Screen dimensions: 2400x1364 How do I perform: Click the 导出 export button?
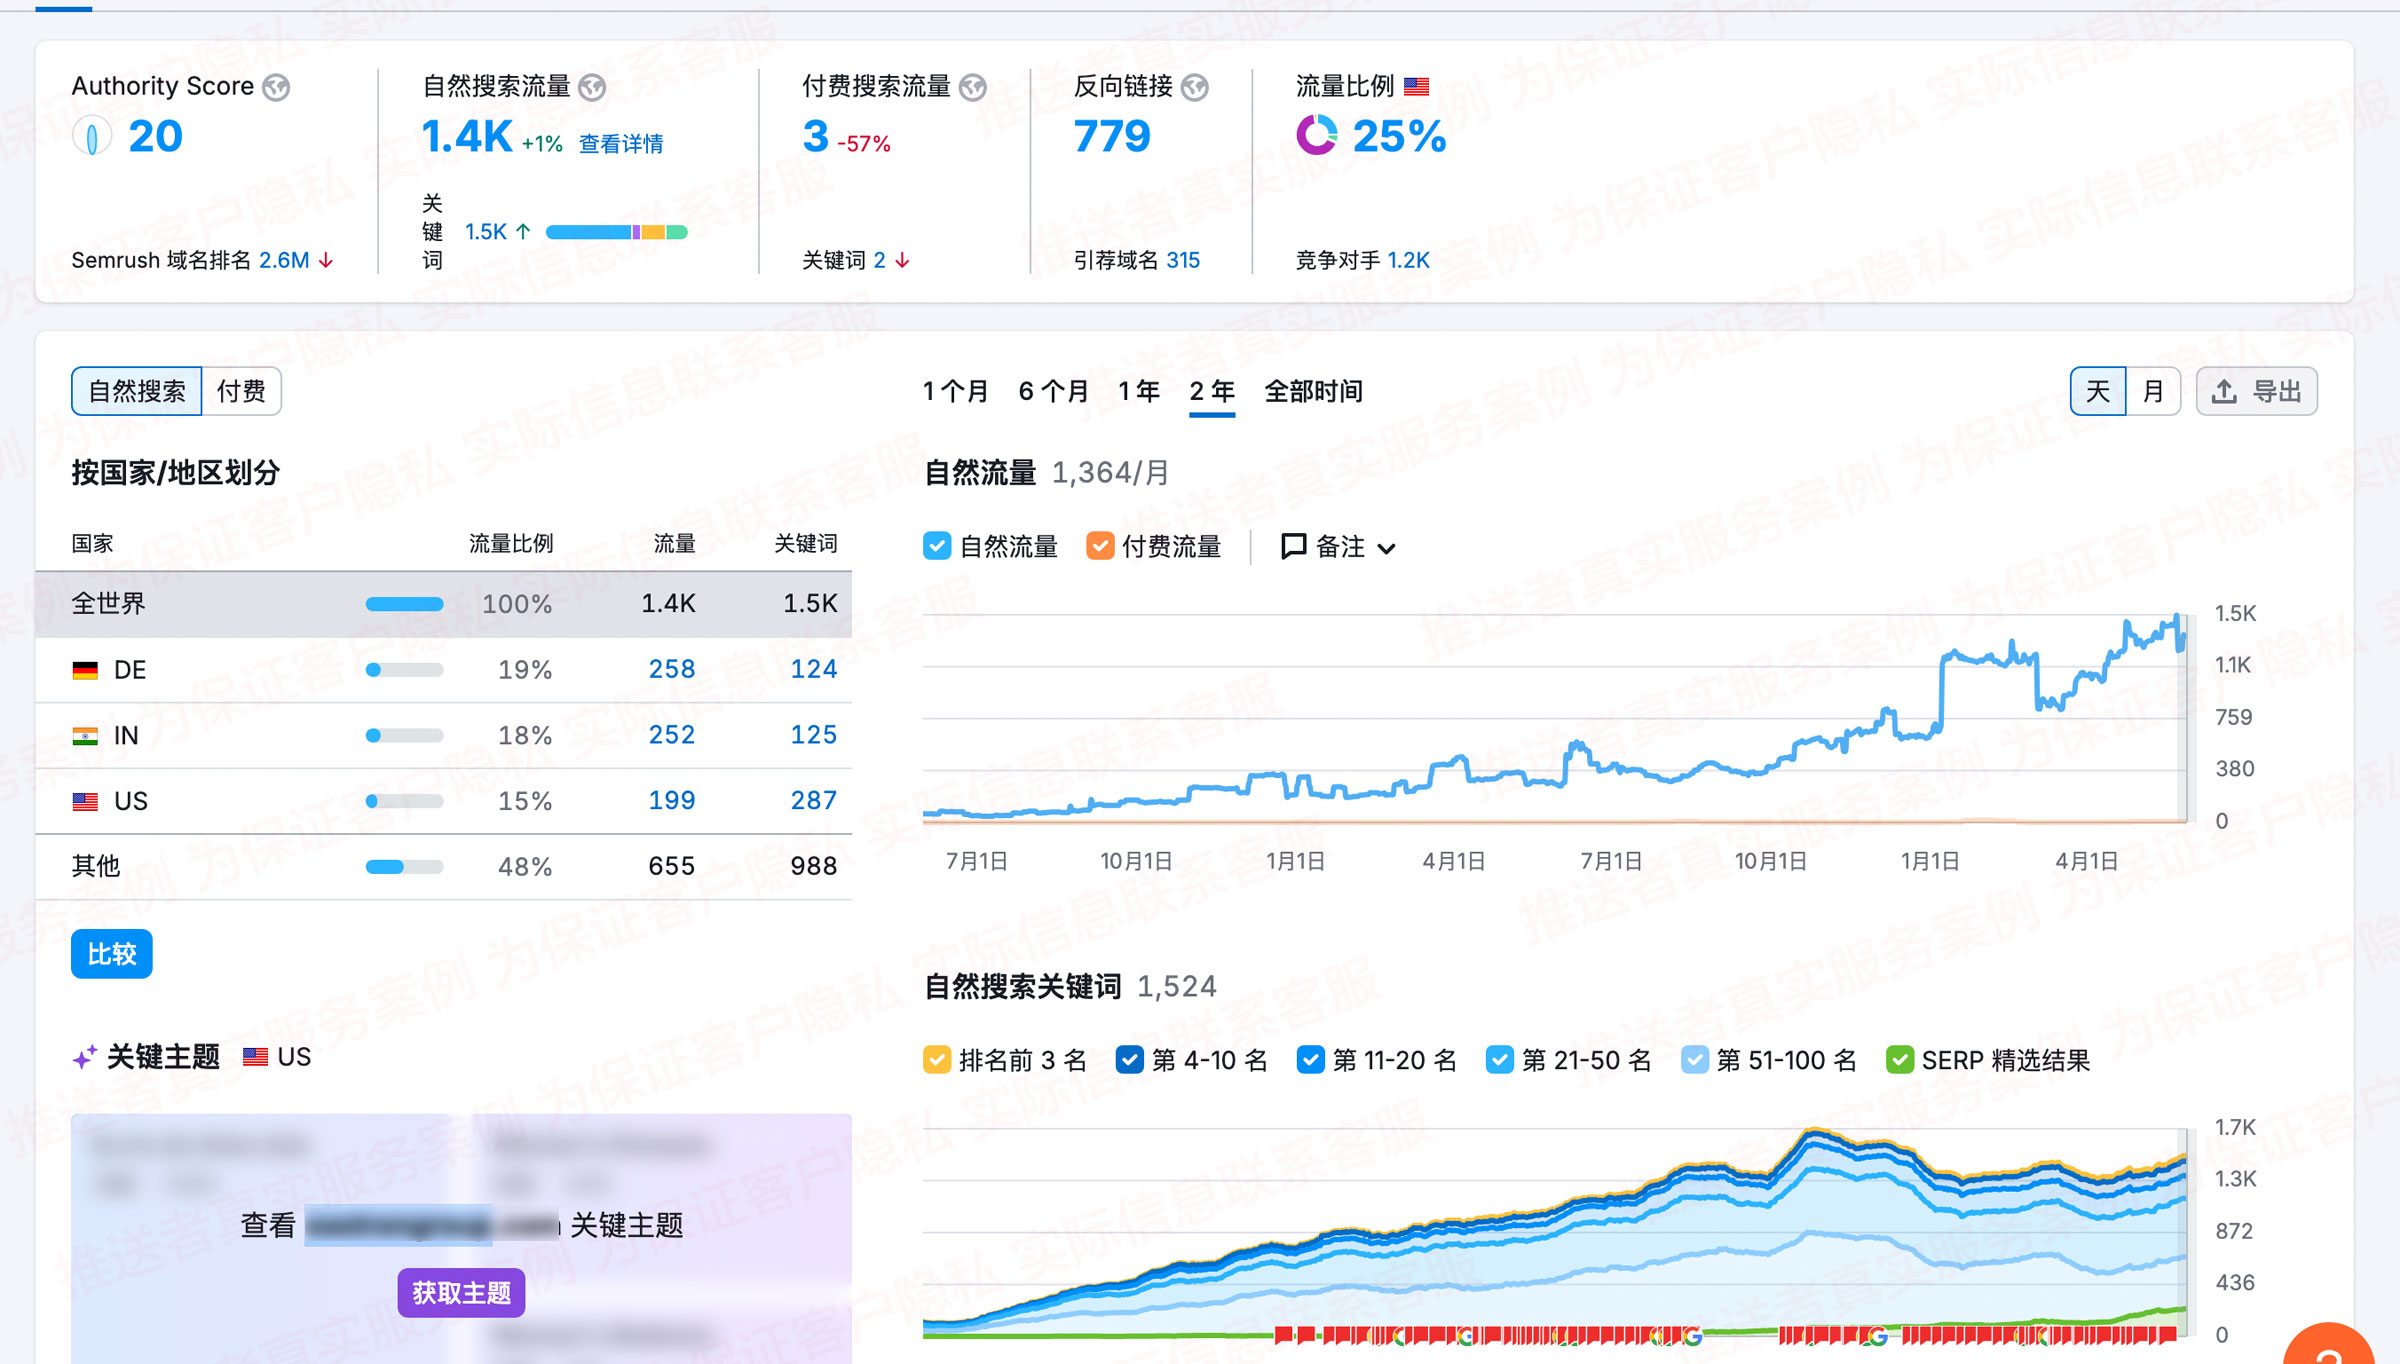tap(2257, 391)
